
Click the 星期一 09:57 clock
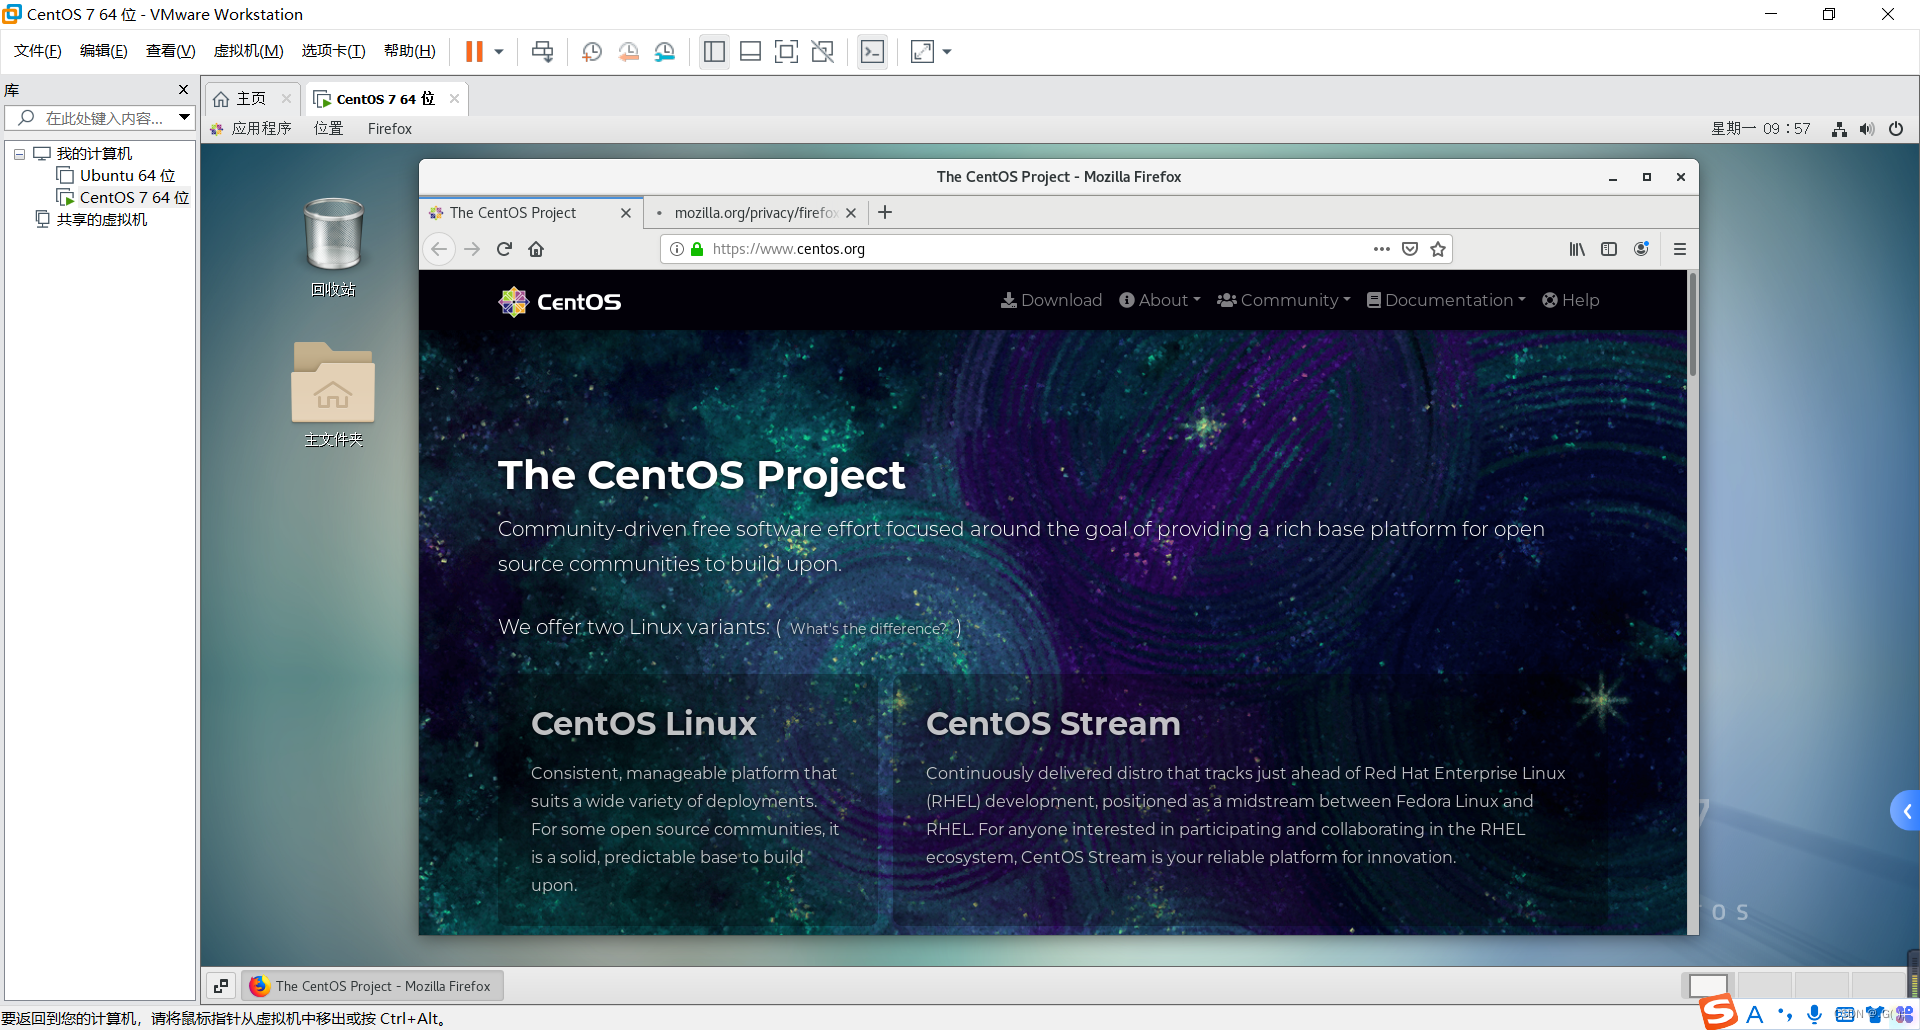(1760, 129)
